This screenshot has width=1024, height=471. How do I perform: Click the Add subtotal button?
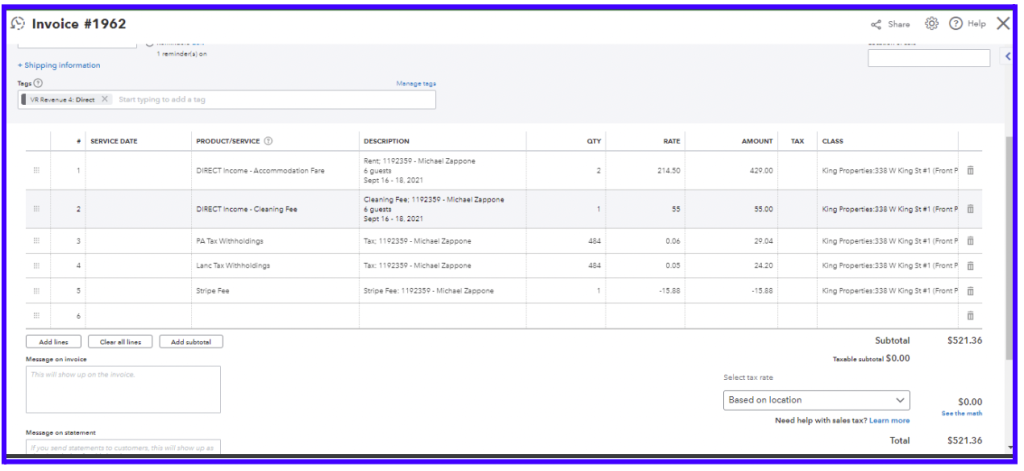(191, 342)
